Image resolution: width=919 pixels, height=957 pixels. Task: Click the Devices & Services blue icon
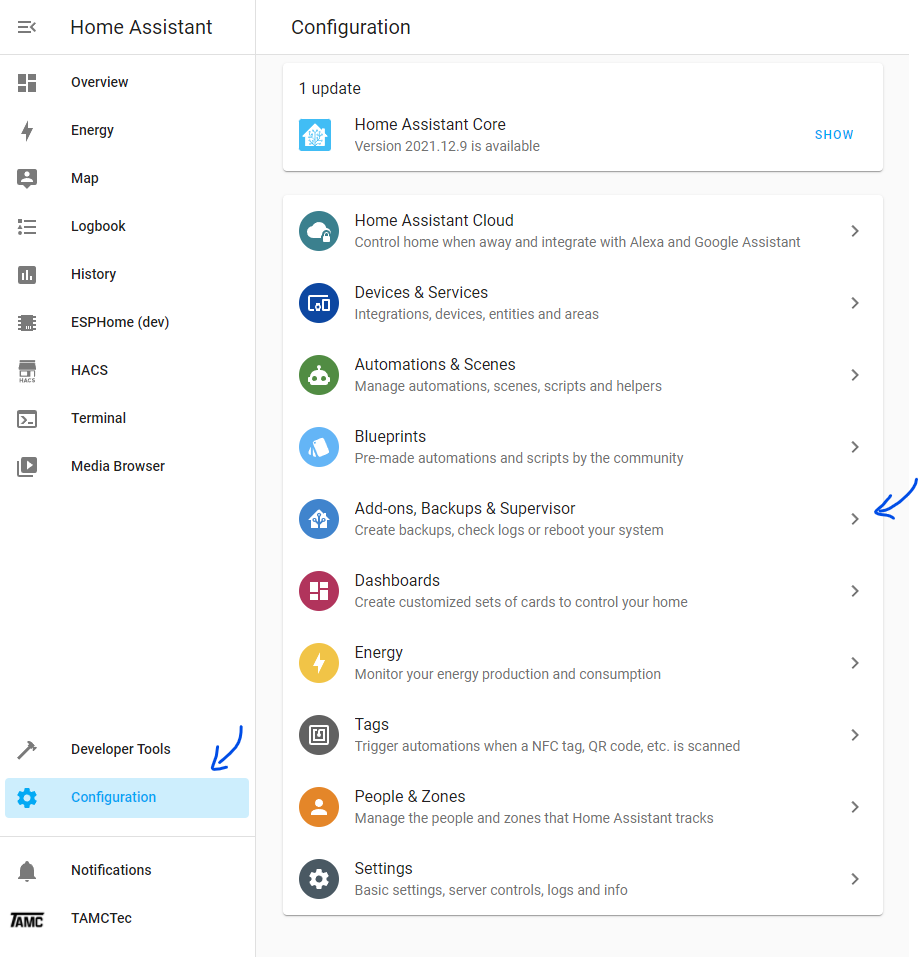pos(319,303)
